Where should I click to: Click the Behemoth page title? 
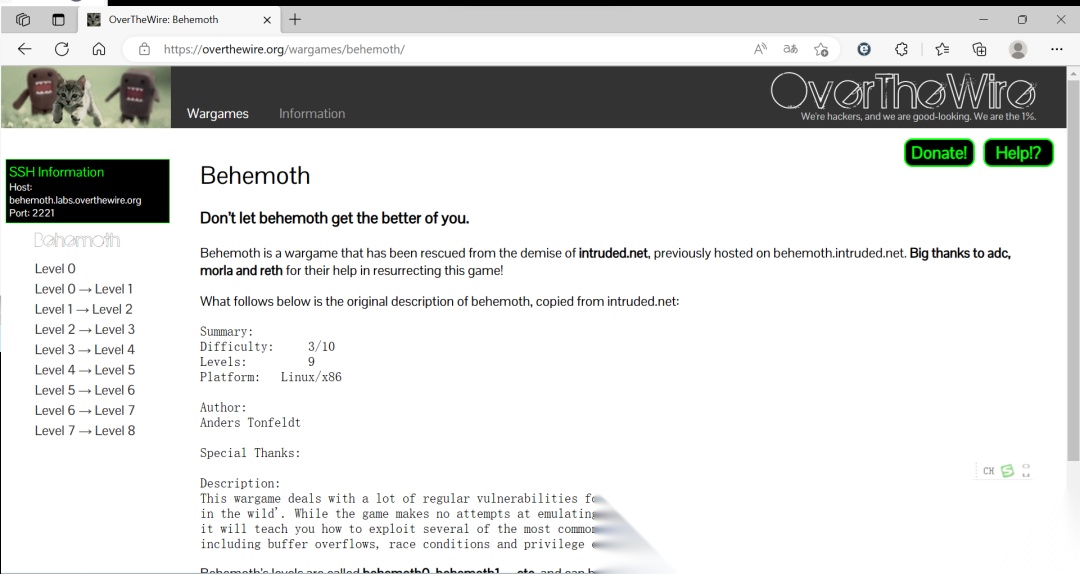pyautogui.click(x=255, y=176)
